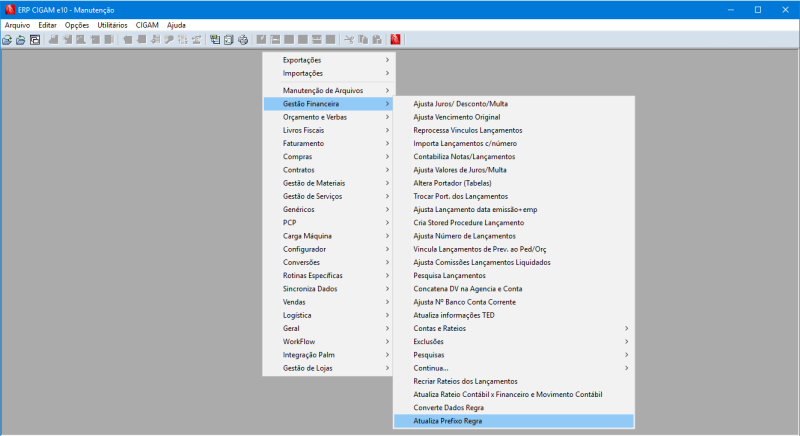Image resolution: width=800 pixels, height=436 pixels.
Task: Expand the Exportações submenu arrow
Action: click(387, 60)
